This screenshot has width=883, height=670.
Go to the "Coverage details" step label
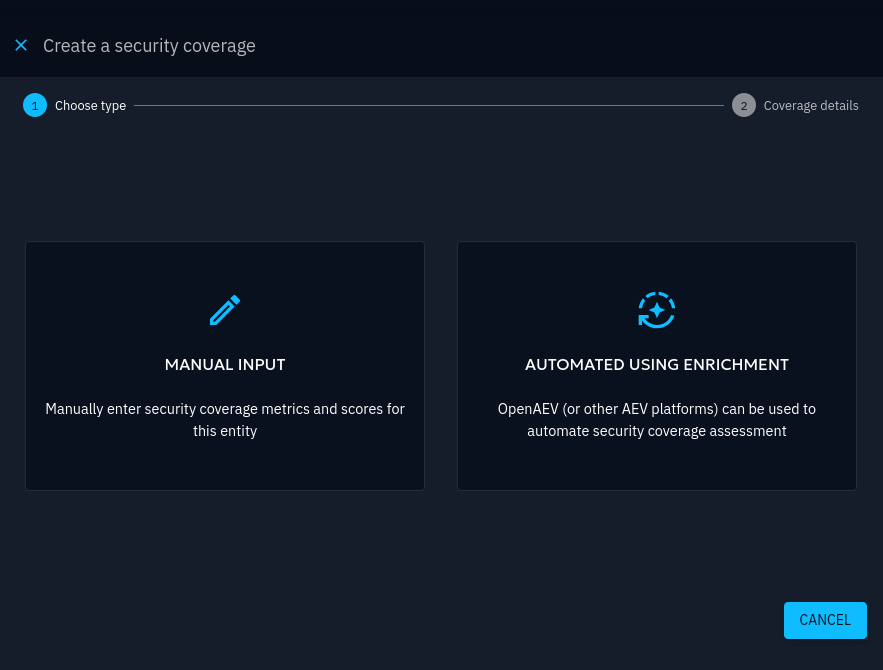pyautogui.click(x=810, y=105)
